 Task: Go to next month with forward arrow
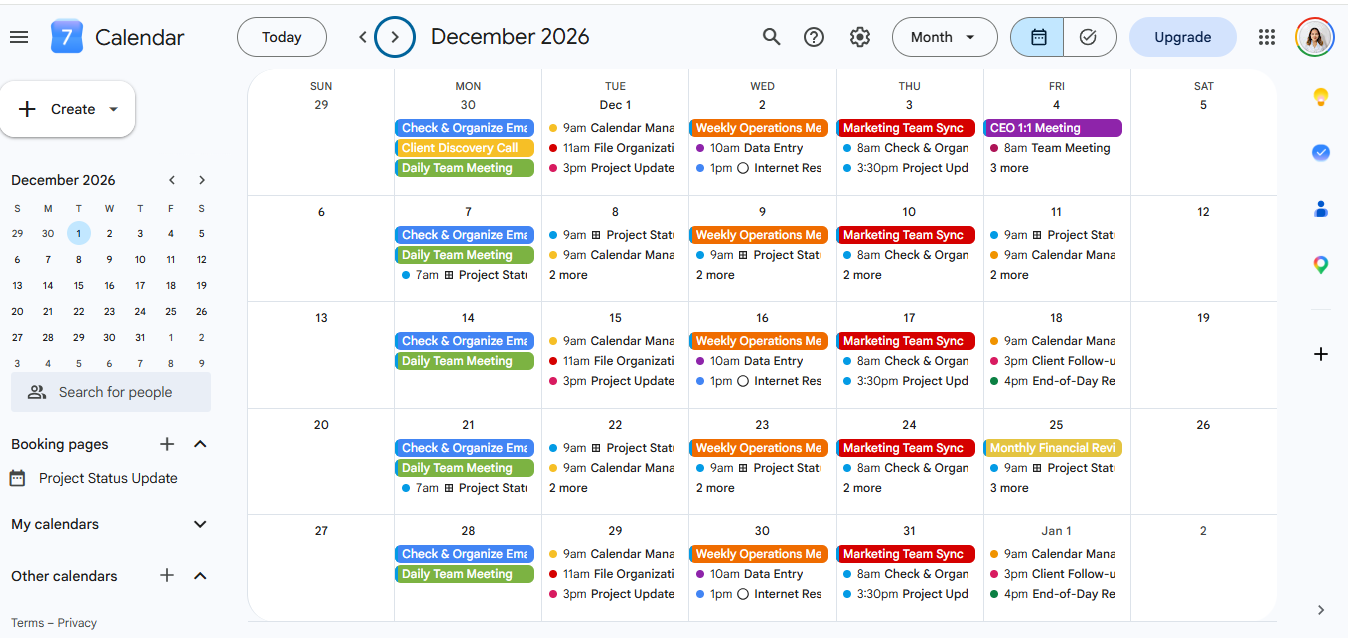pyautogui.click(x=395, y=37)
